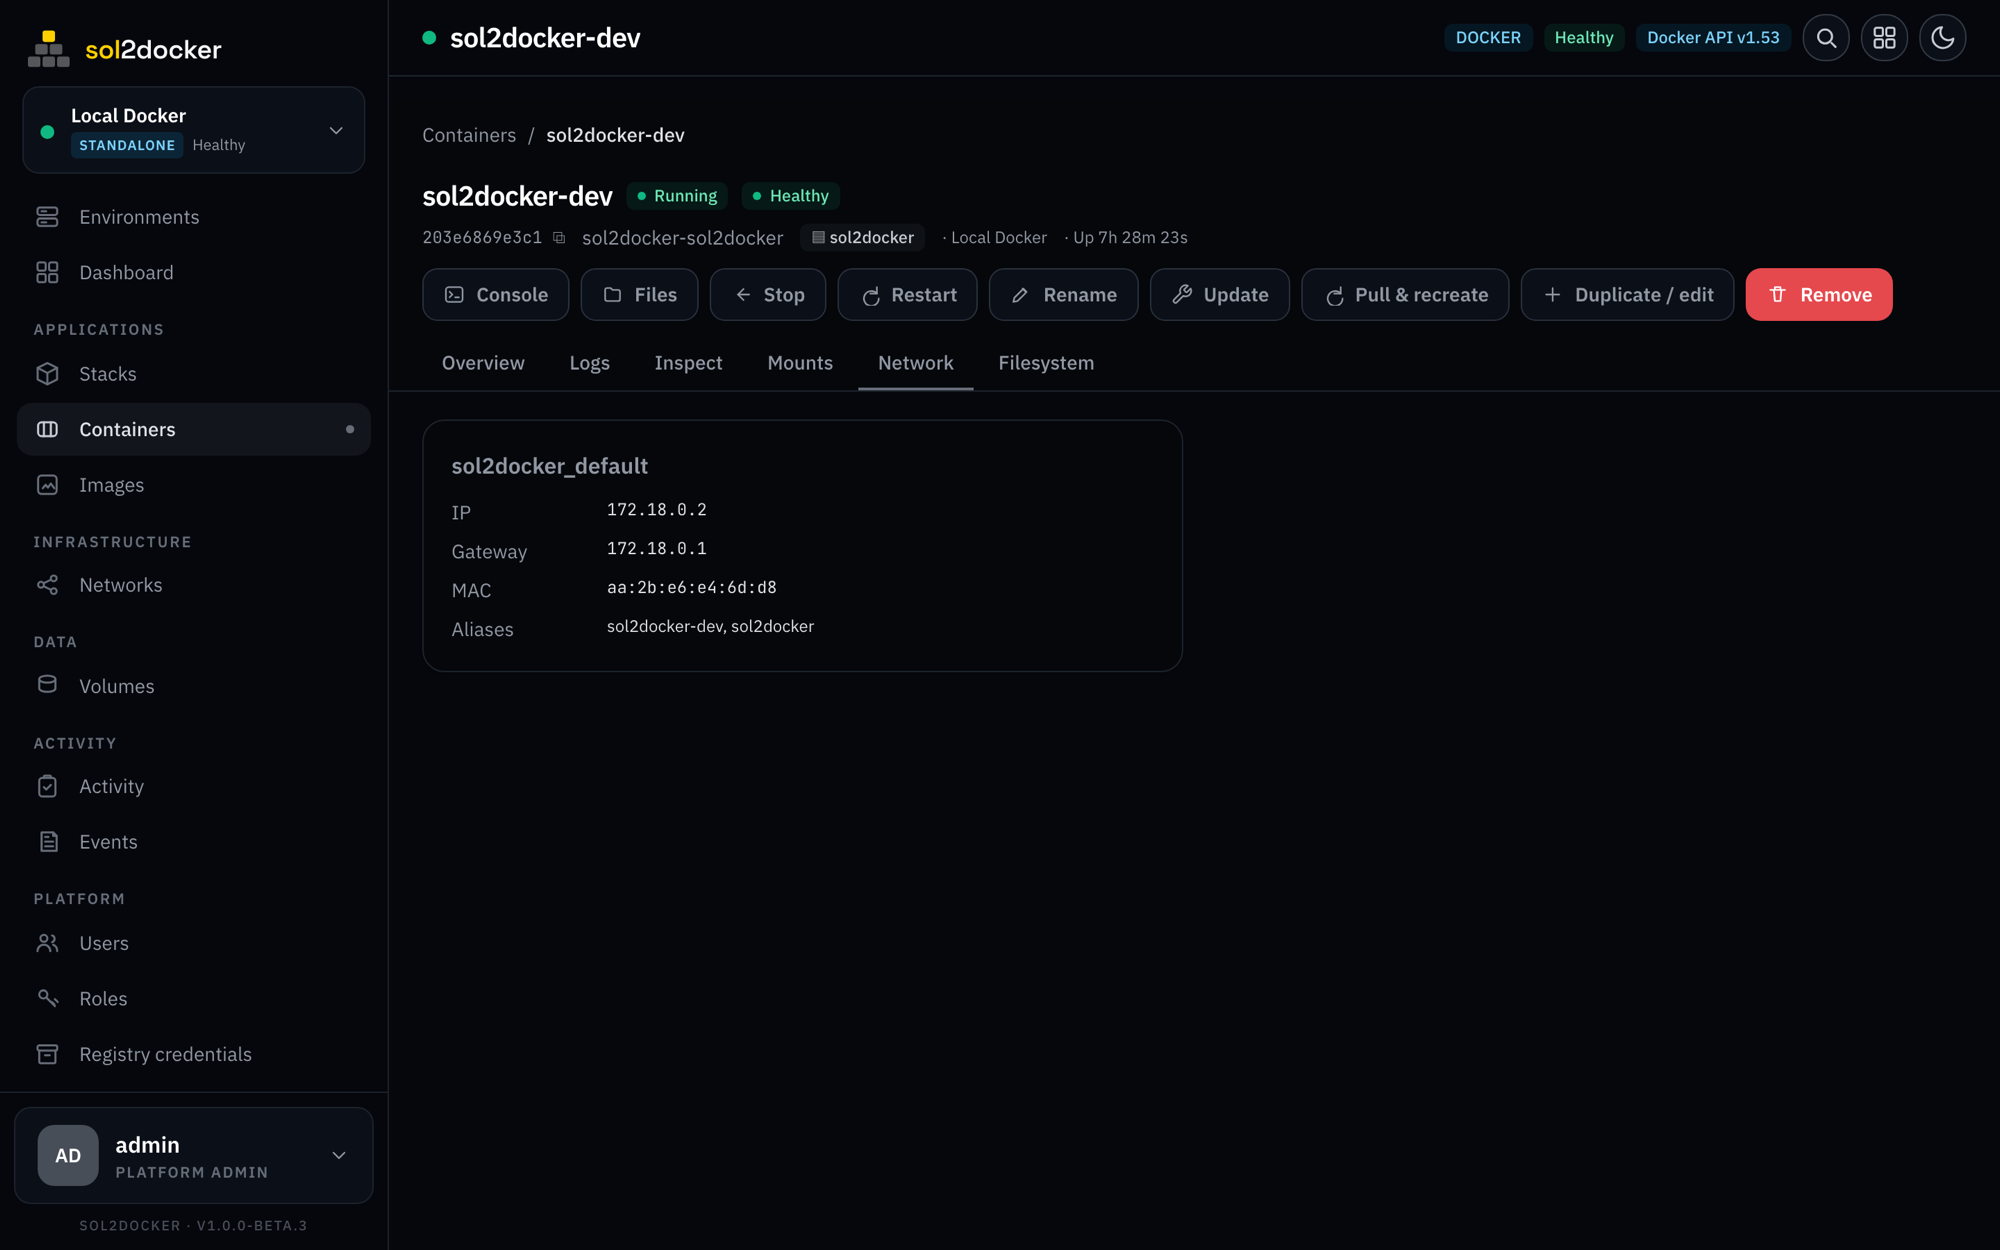Click version text V1.0.0-BETA.3
This screenshot has height=1250, width=2000.
pyautogui.click(x=252, y=1225)
